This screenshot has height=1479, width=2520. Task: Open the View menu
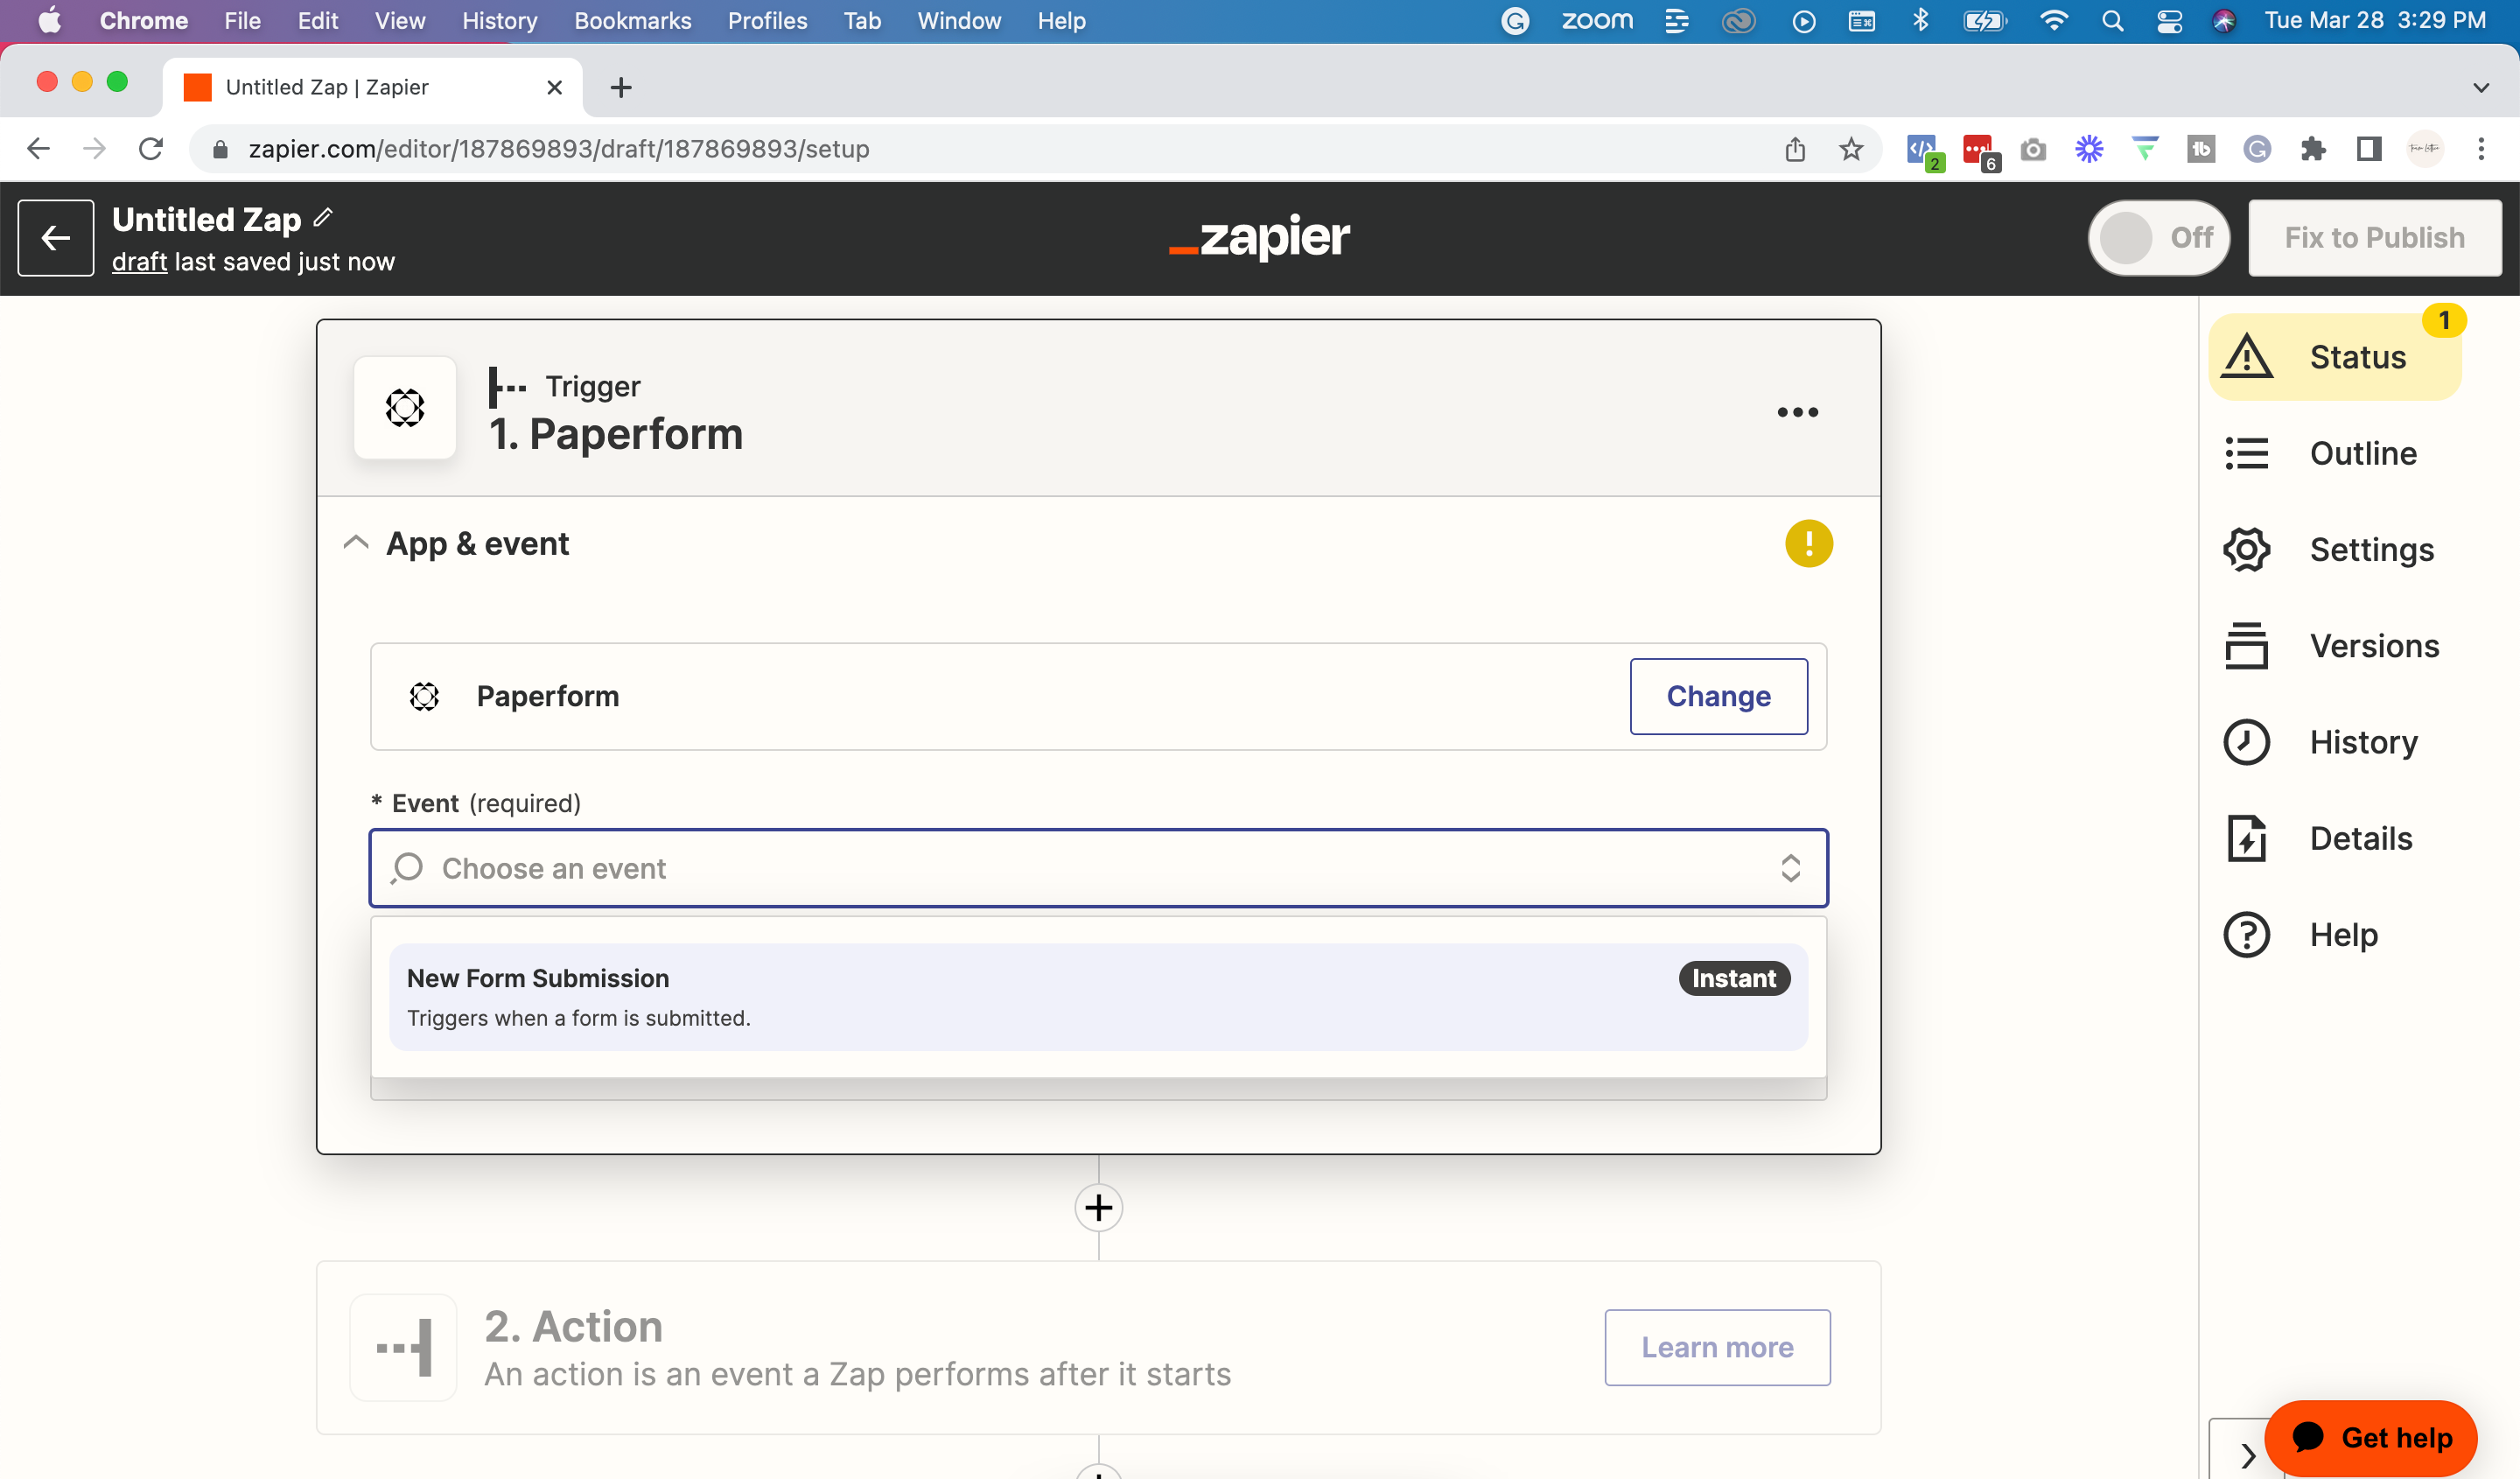point(400,21)
